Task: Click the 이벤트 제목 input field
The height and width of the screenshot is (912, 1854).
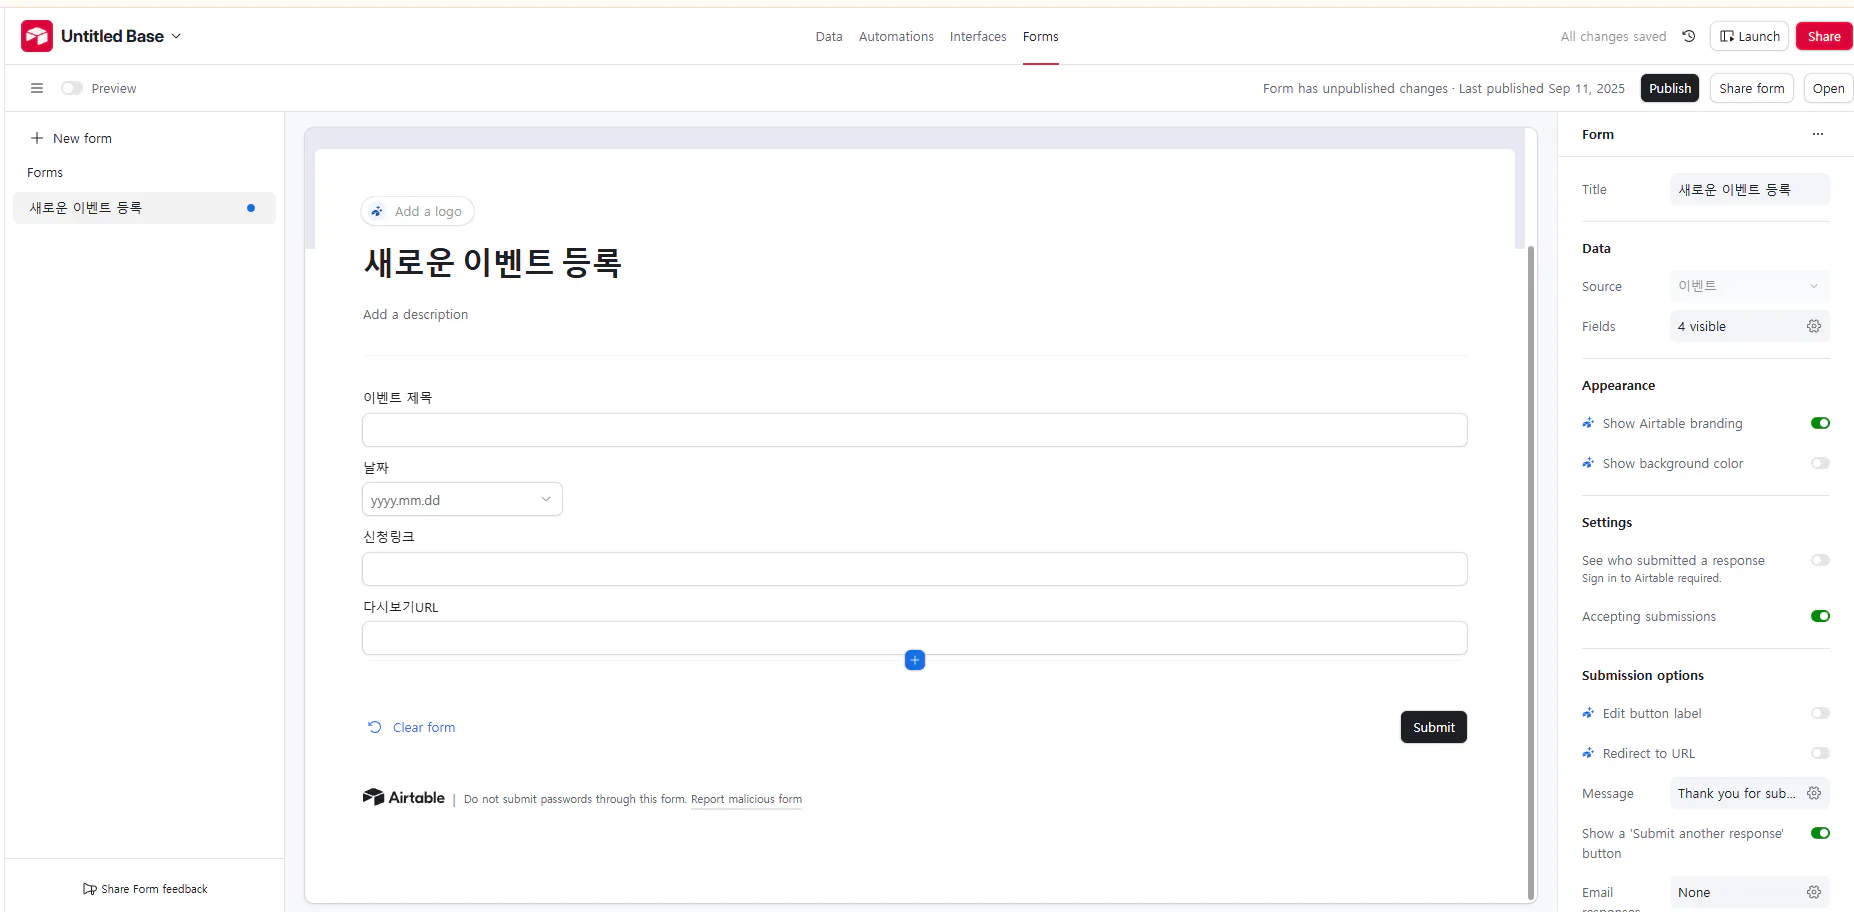Action: click(915, 430)
